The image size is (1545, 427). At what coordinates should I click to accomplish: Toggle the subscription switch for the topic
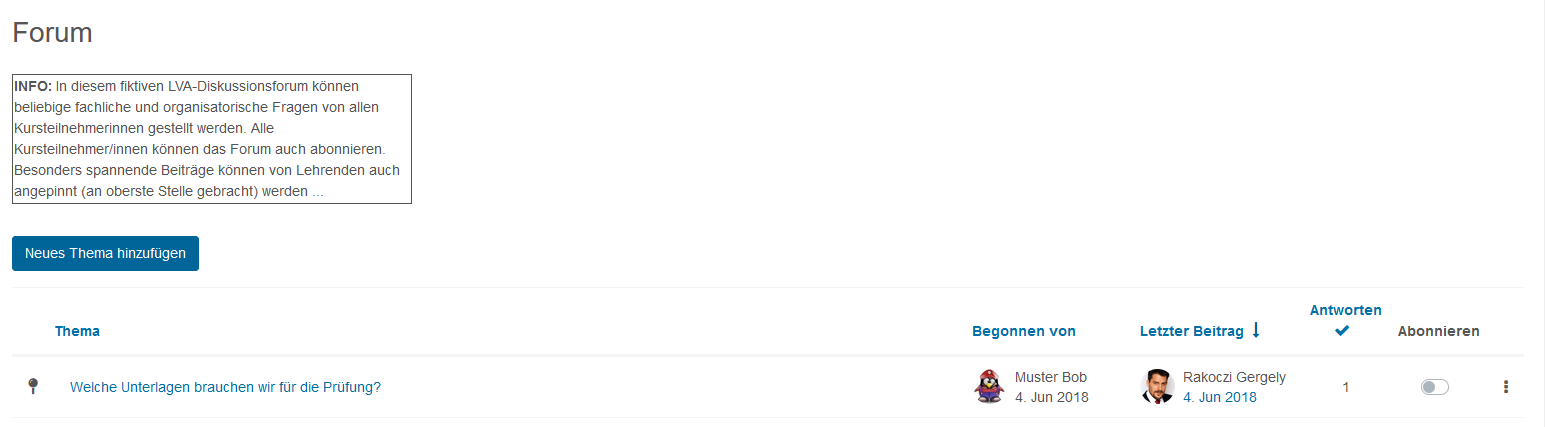[1435, 387]
